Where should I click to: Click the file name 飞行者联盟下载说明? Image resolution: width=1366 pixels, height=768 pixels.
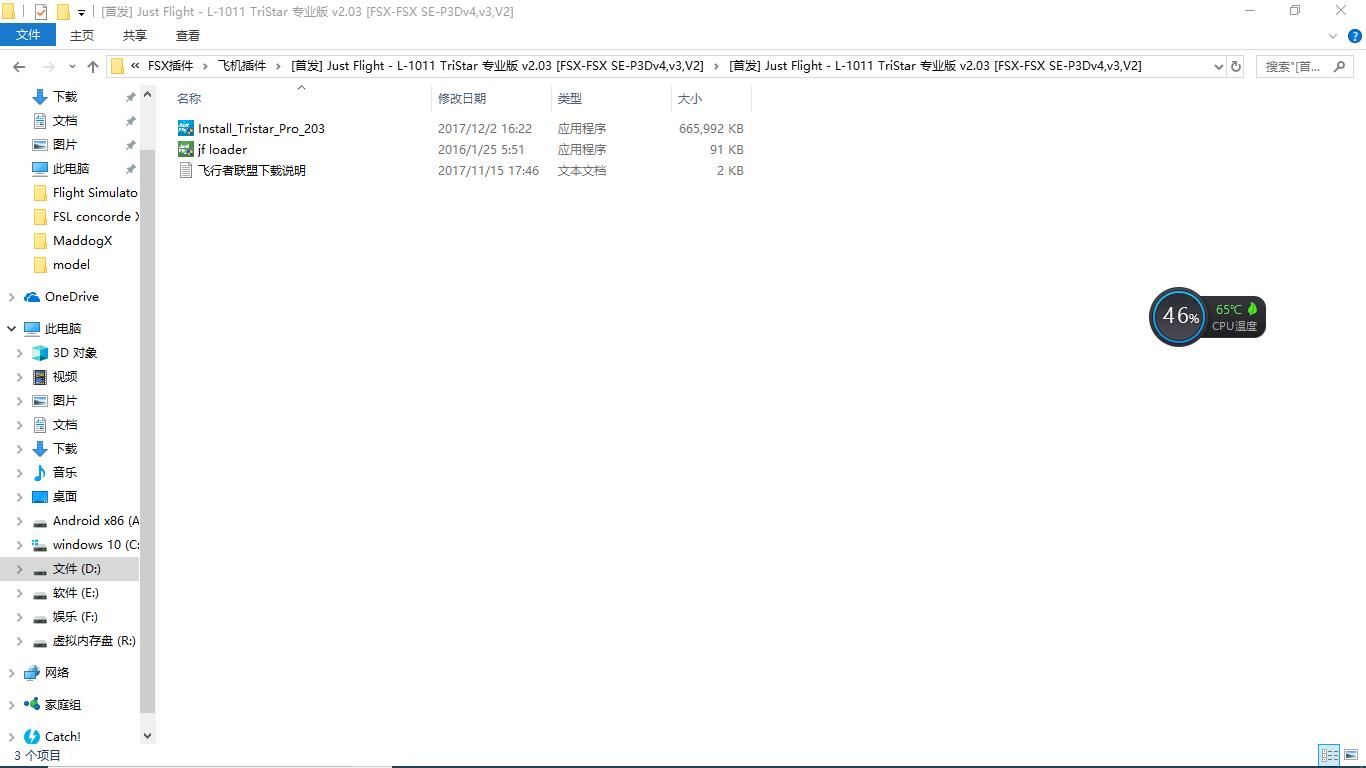[x=251, y=170]
